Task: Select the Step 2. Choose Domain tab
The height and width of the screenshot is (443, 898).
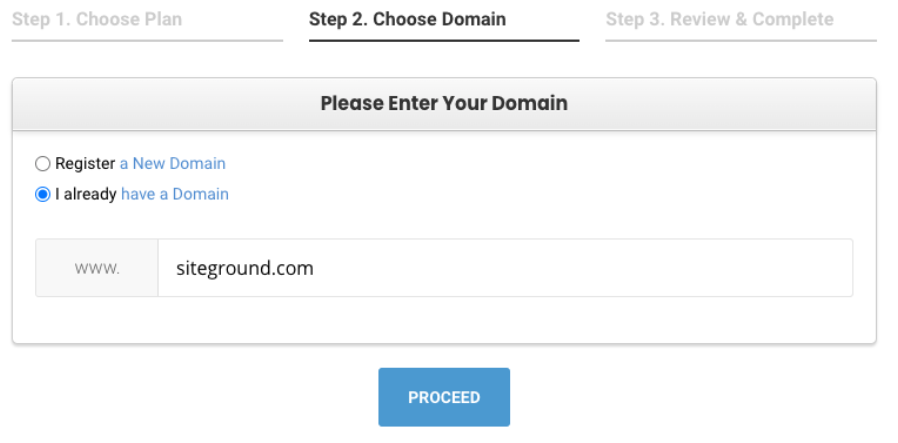Action: 407,20
